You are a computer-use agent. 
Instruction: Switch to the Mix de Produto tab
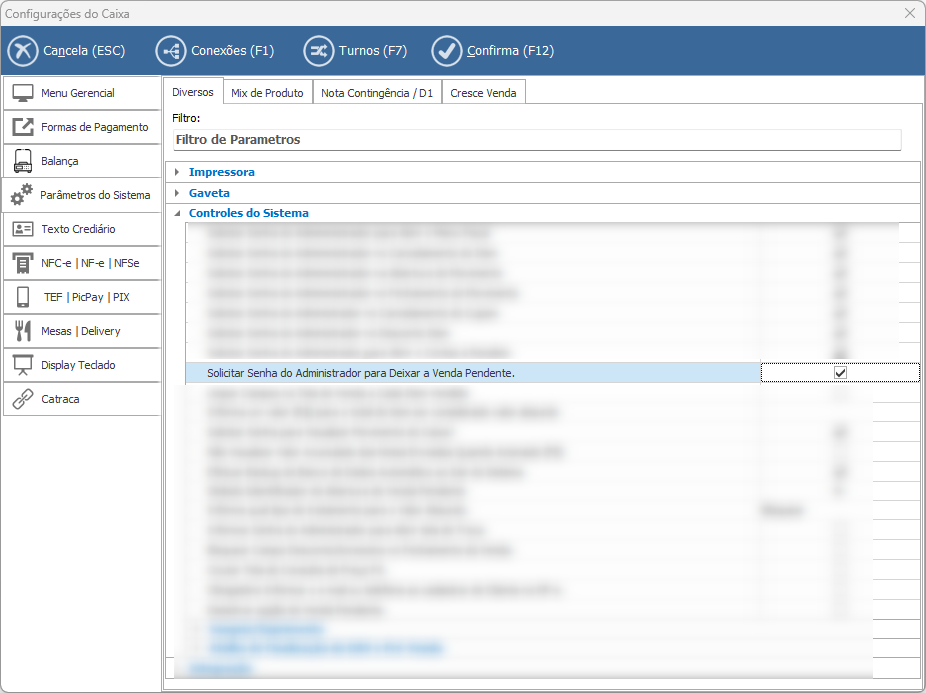(267, 93)
